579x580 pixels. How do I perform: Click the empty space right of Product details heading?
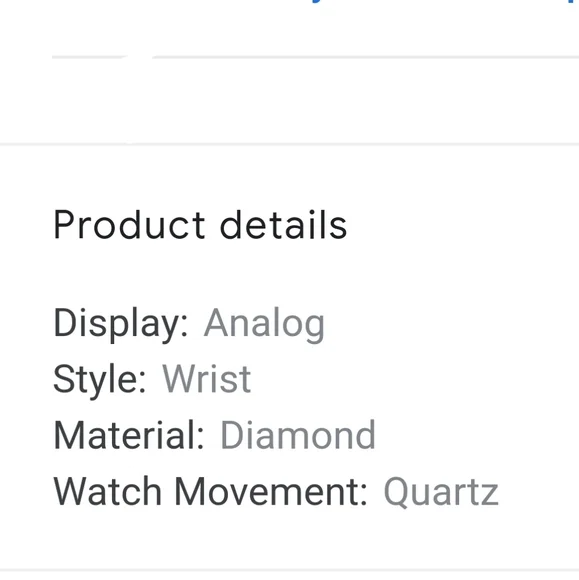coord(462,225)
